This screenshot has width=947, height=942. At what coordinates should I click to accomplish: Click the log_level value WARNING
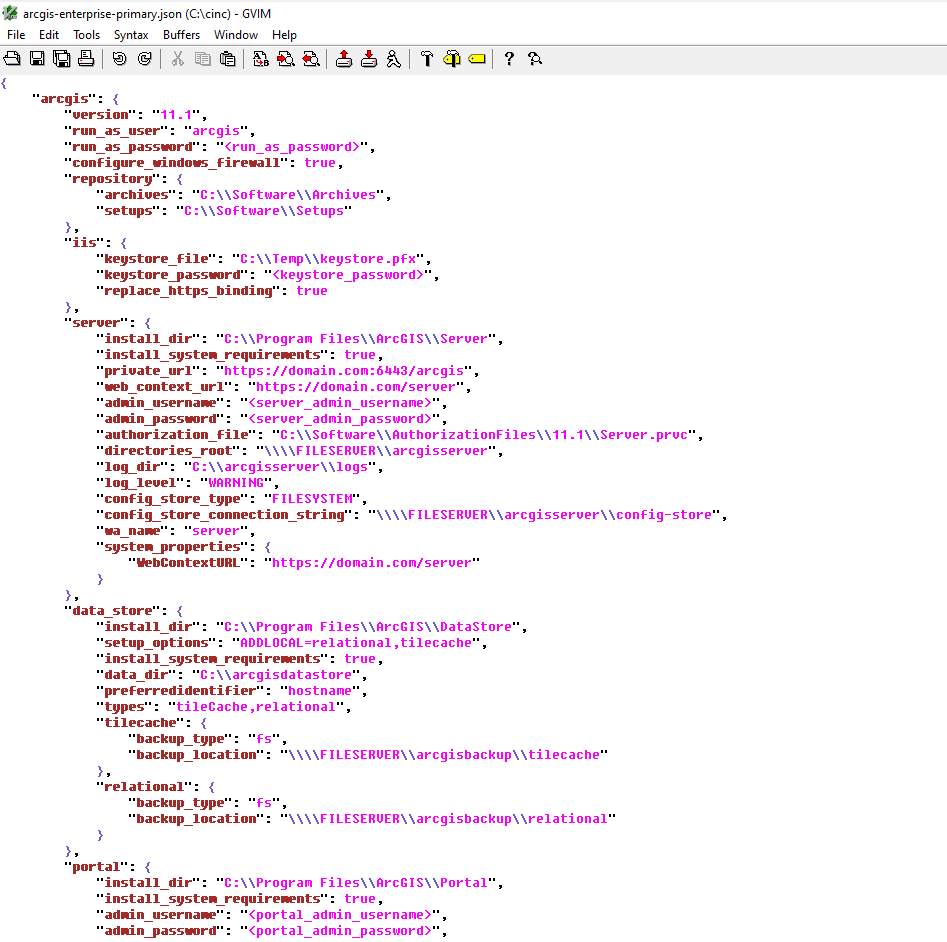[236, 483]
